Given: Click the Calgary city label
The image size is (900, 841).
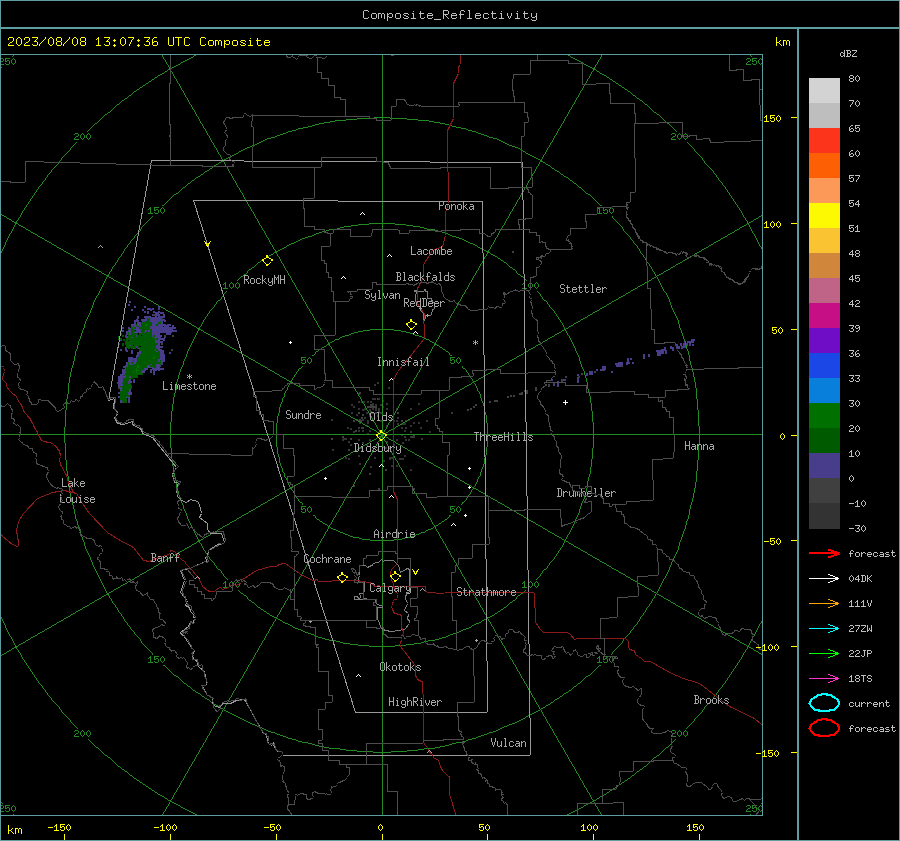Looking at the screenshot, I should [x=390, y=588].
